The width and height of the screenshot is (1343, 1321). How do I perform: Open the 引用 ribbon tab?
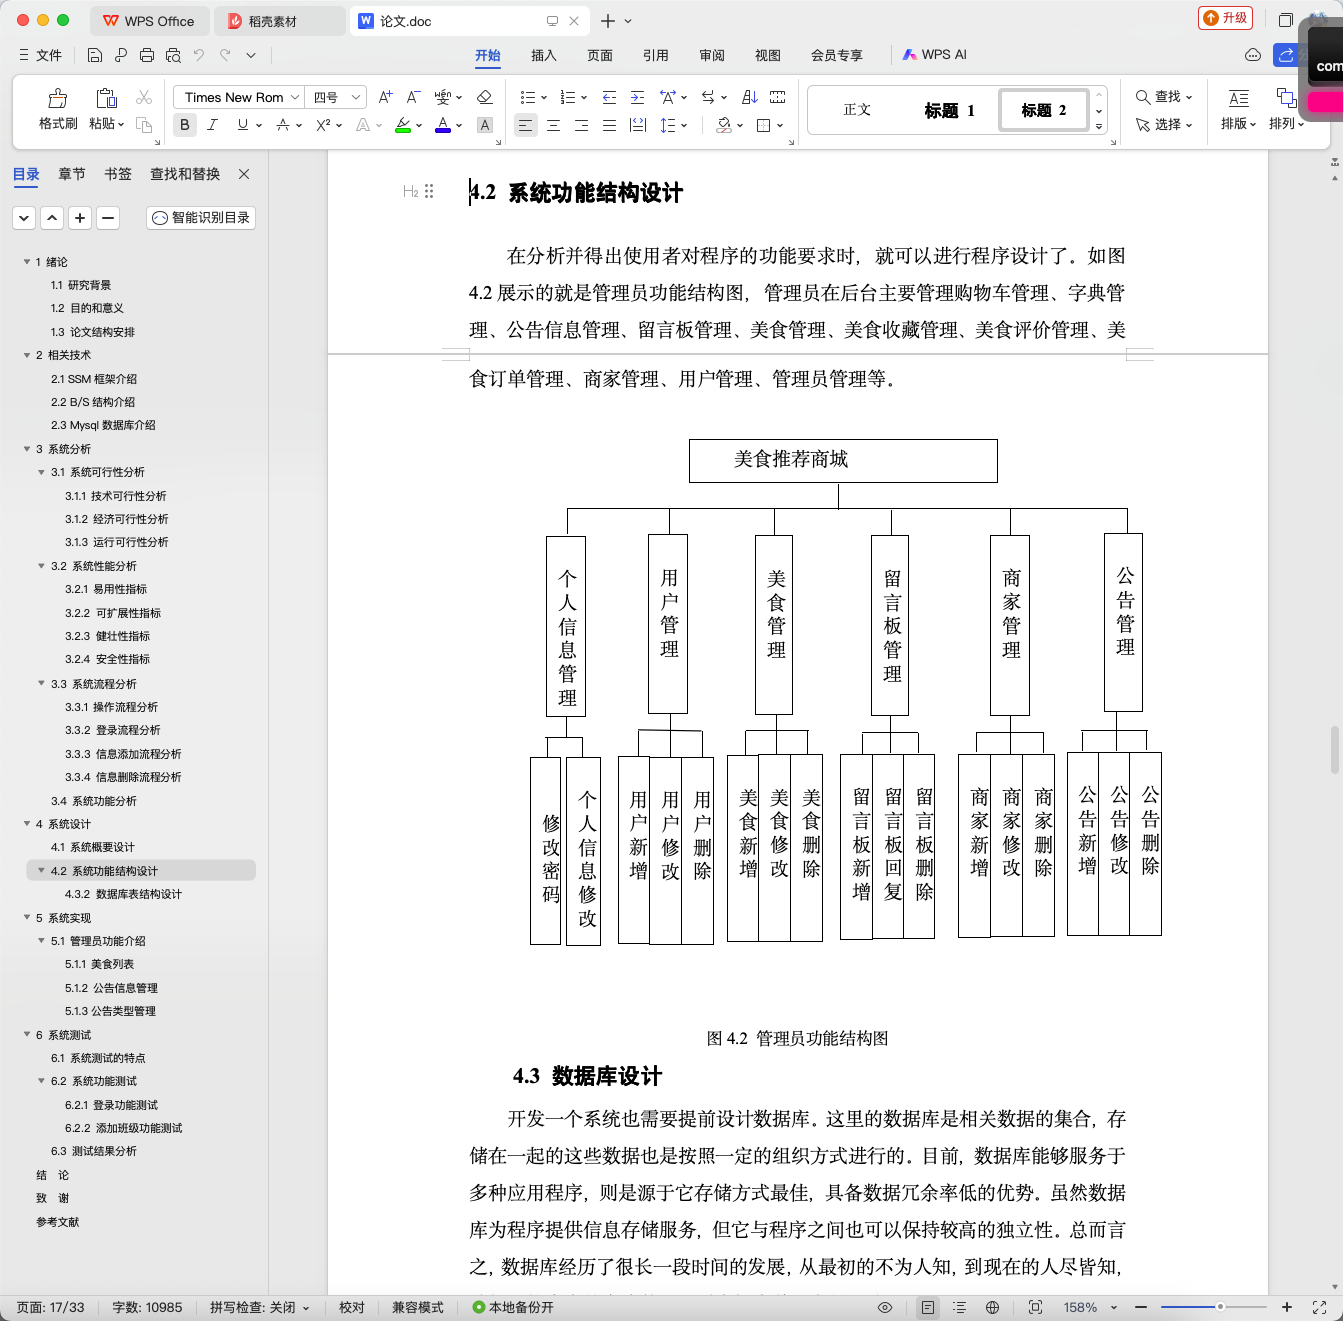(656, 55)
